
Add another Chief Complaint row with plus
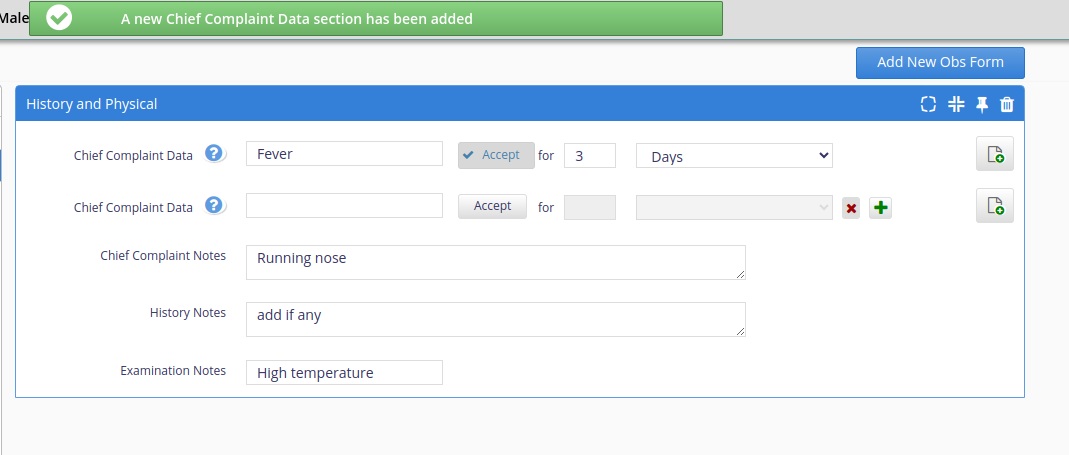coord(881,208)
